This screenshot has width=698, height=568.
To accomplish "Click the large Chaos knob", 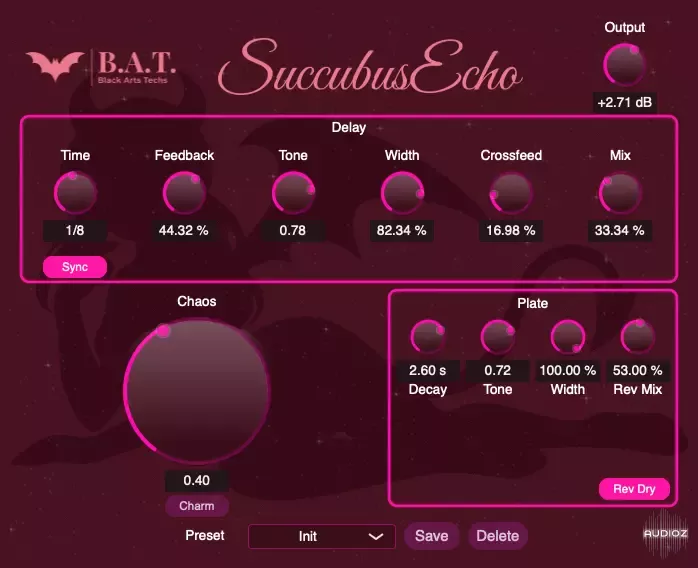I will click(197, 391).
